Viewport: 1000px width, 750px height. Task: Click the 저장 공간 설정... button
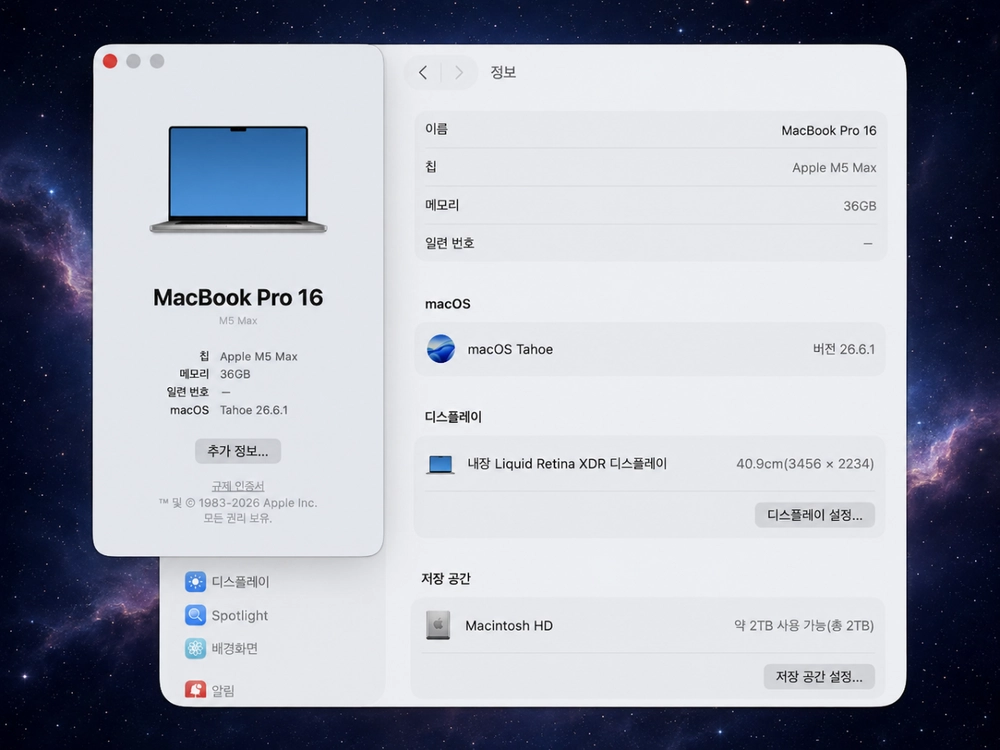click(819, 677)
